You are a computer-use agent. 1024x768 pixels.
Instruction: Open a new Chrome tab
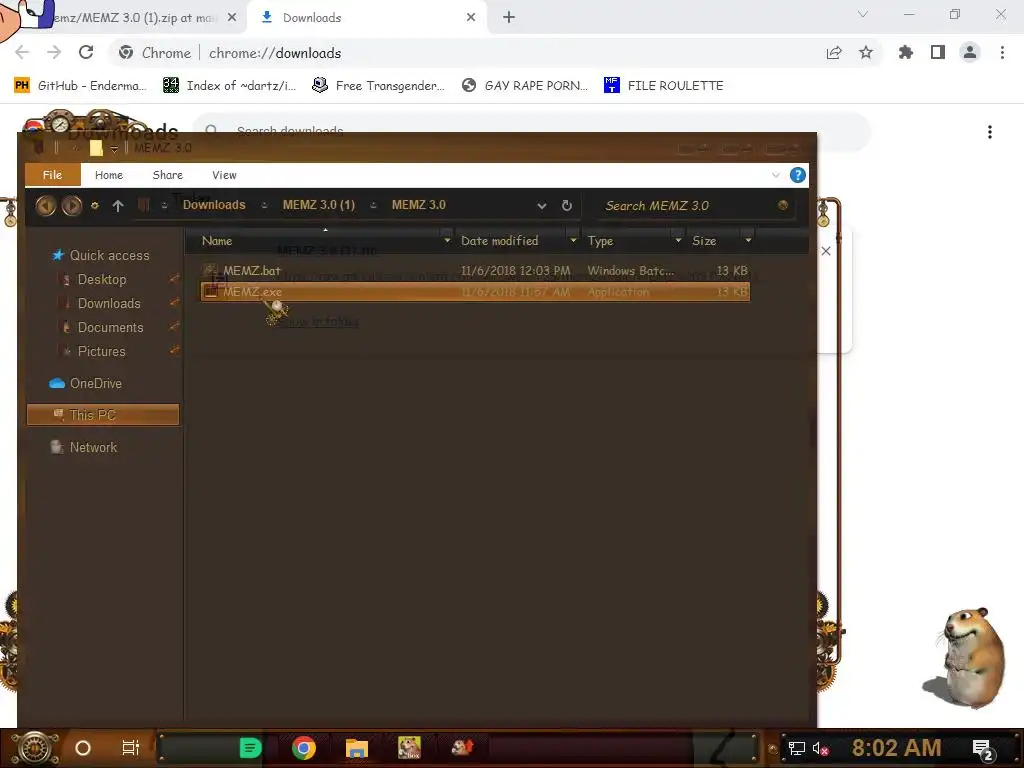coord(509,18)
